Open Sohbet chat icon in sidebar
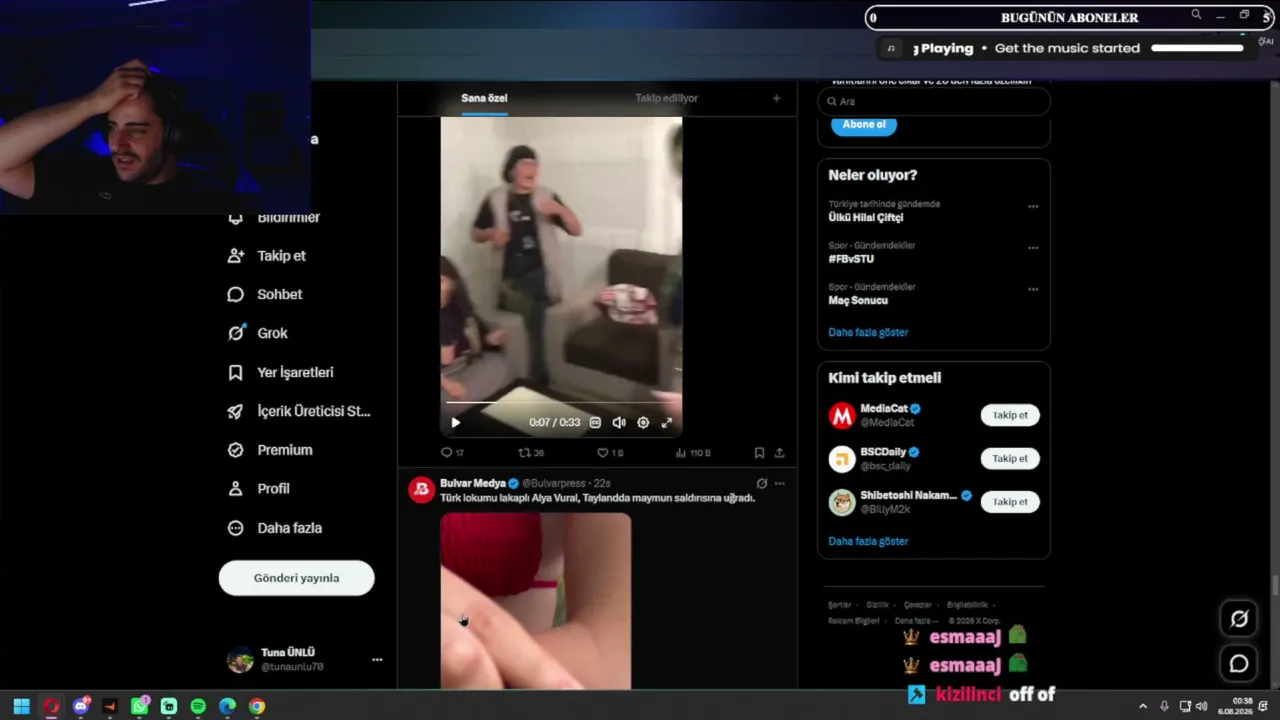1280x720 pixels. pyautogui.click(x=236, y=295)
